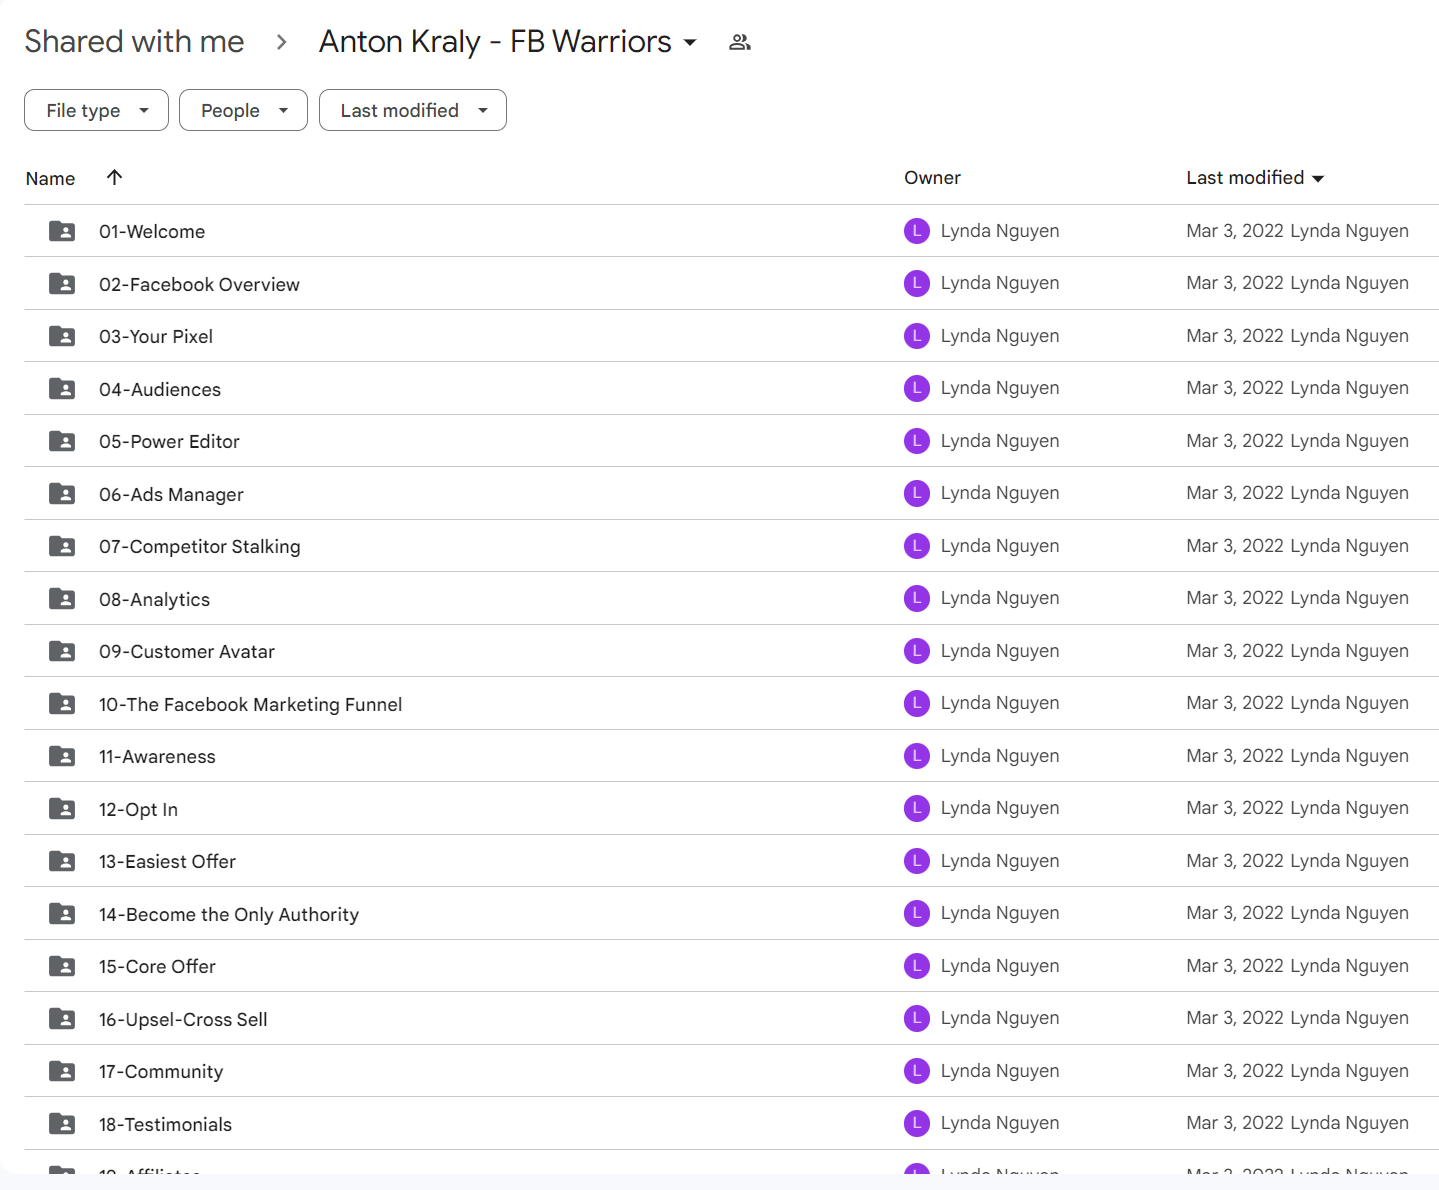Click modified date in 03-Your Pixel row

point(1235,336)
